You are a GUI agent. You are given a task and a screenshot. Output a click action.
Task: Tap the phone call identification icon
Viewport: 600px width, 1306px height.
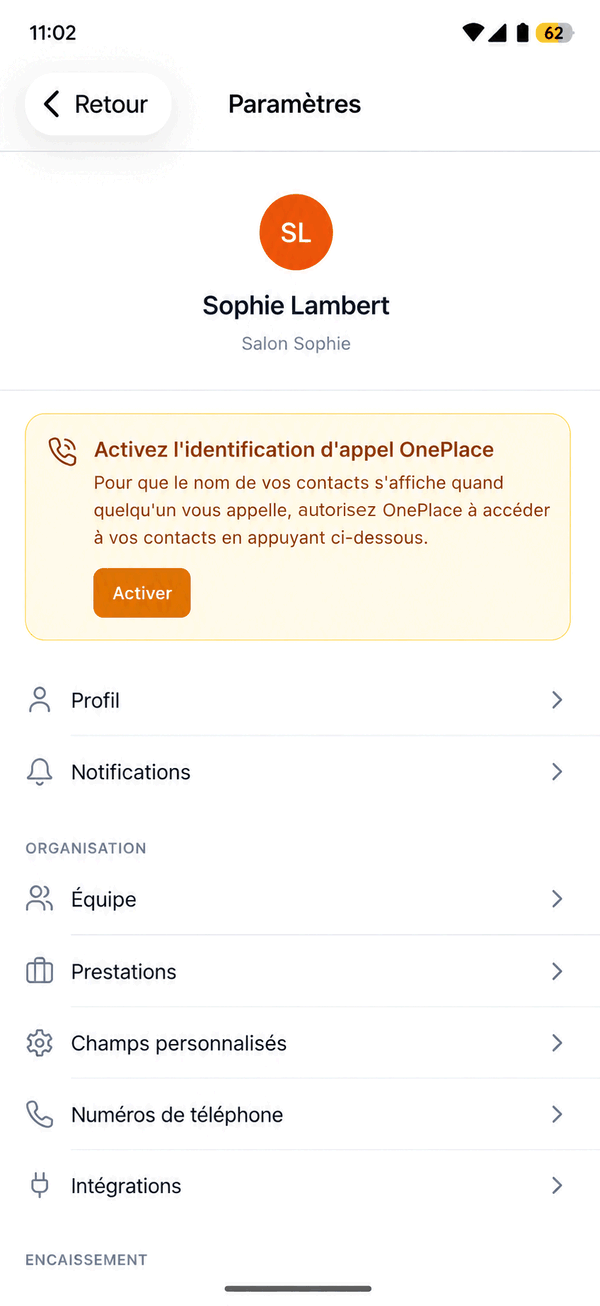click(x=63, y=451)
